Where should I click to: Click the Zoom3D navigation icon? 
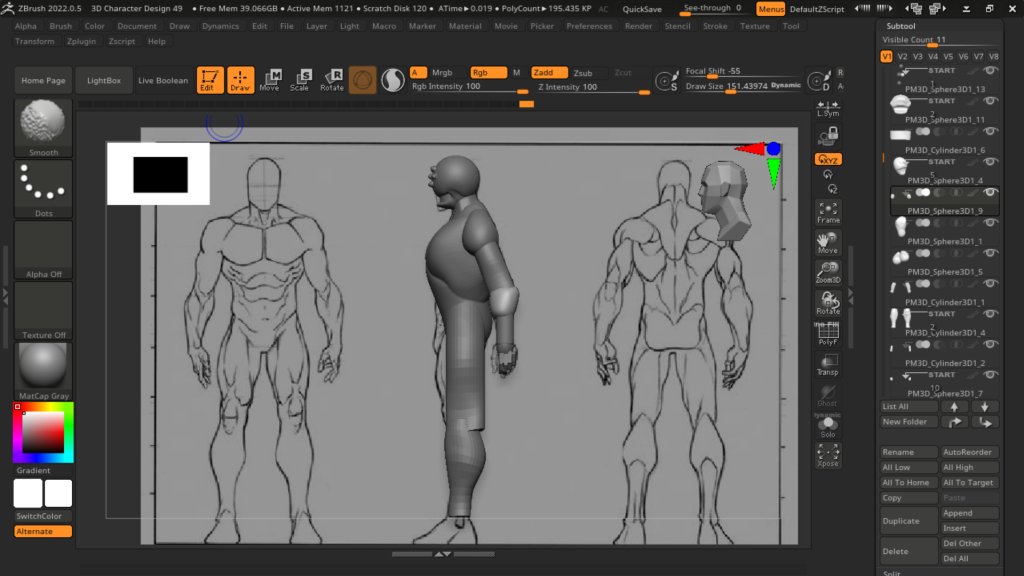coord(828,272)
